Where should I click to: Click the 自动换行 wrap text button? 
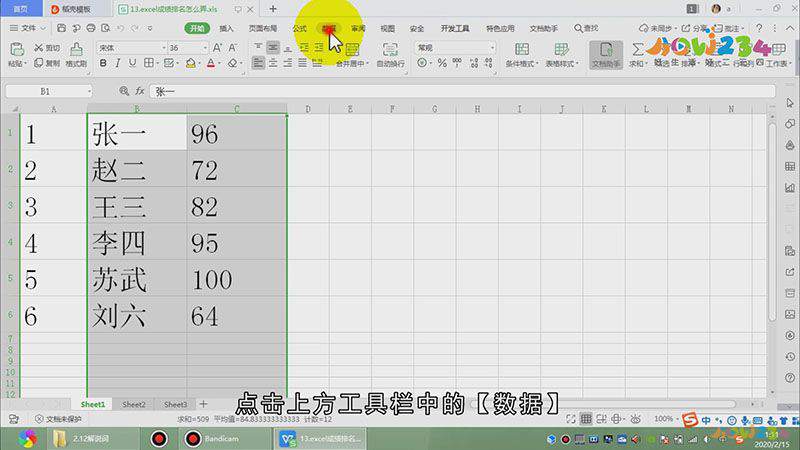(390, 55)
